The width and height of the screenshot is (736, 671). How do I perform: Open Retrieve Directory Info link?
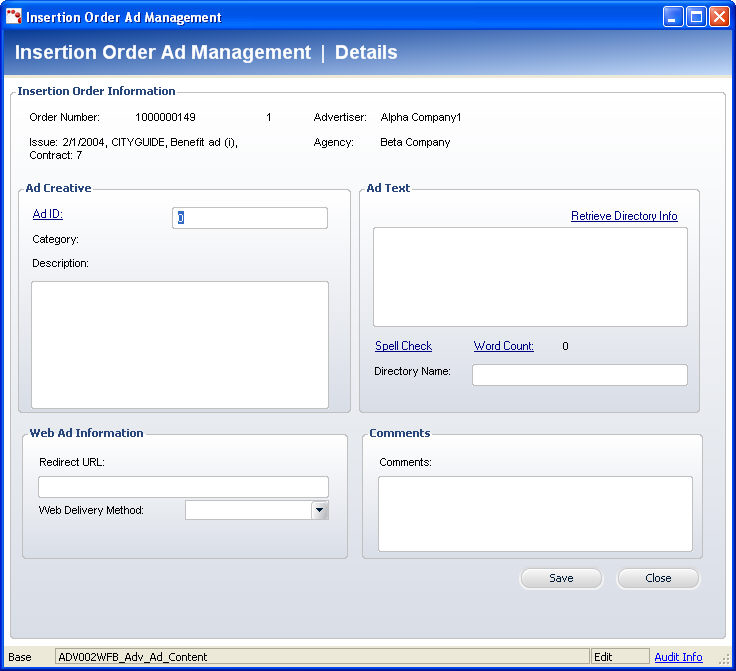624,216
